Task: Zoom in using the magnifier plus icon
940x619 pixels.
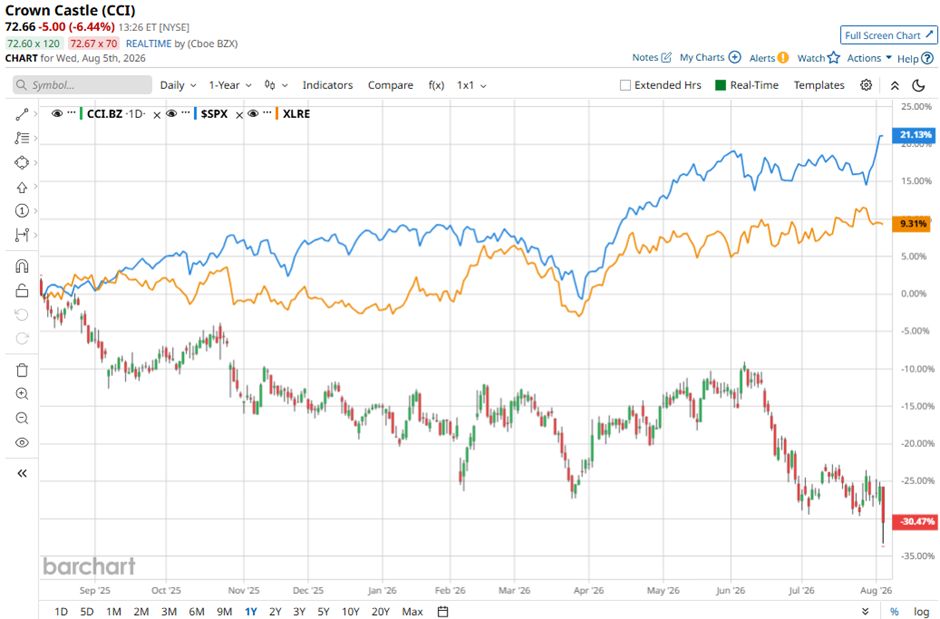Action: click(22, 394)
